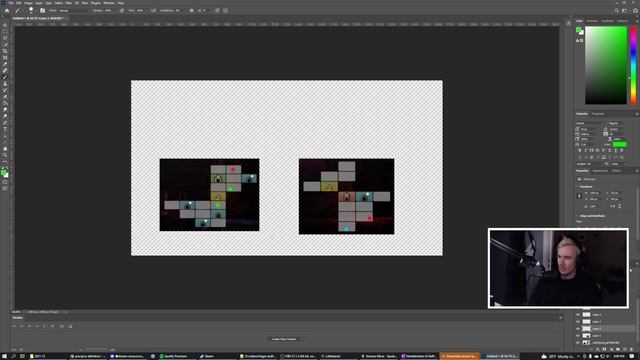
Task: Open the anti-aliasing dropdown in Character panel
Action: [618, 164]
